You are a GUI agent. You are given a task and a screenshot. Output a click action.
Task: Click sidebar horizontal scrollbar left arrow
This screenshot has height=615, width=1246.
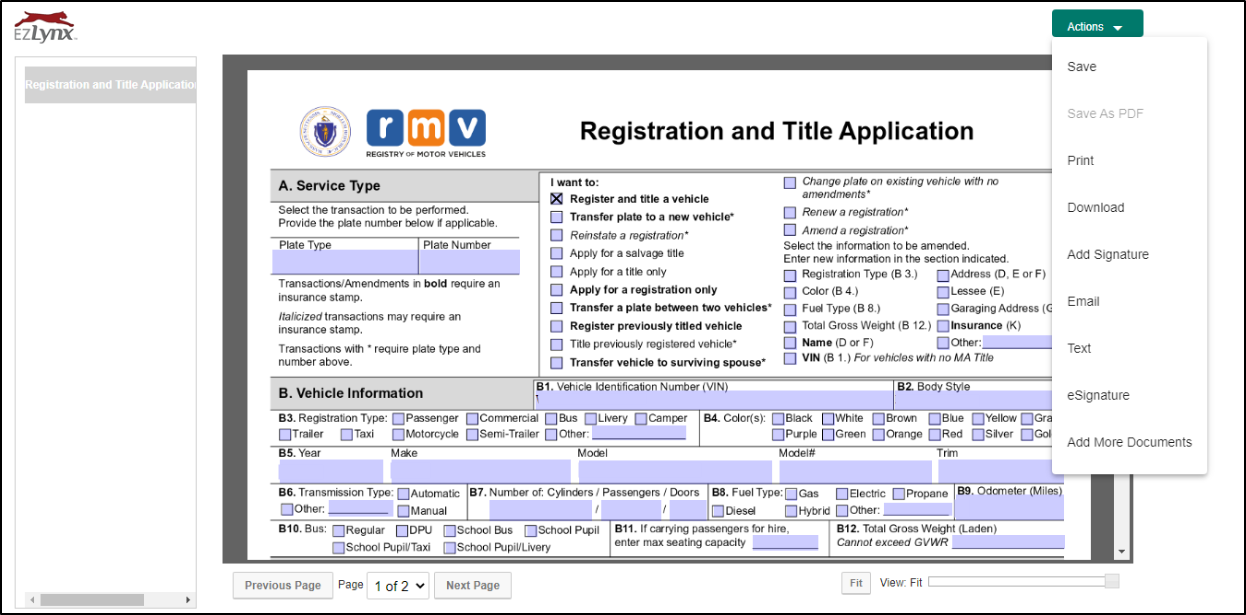coord(31,599)
